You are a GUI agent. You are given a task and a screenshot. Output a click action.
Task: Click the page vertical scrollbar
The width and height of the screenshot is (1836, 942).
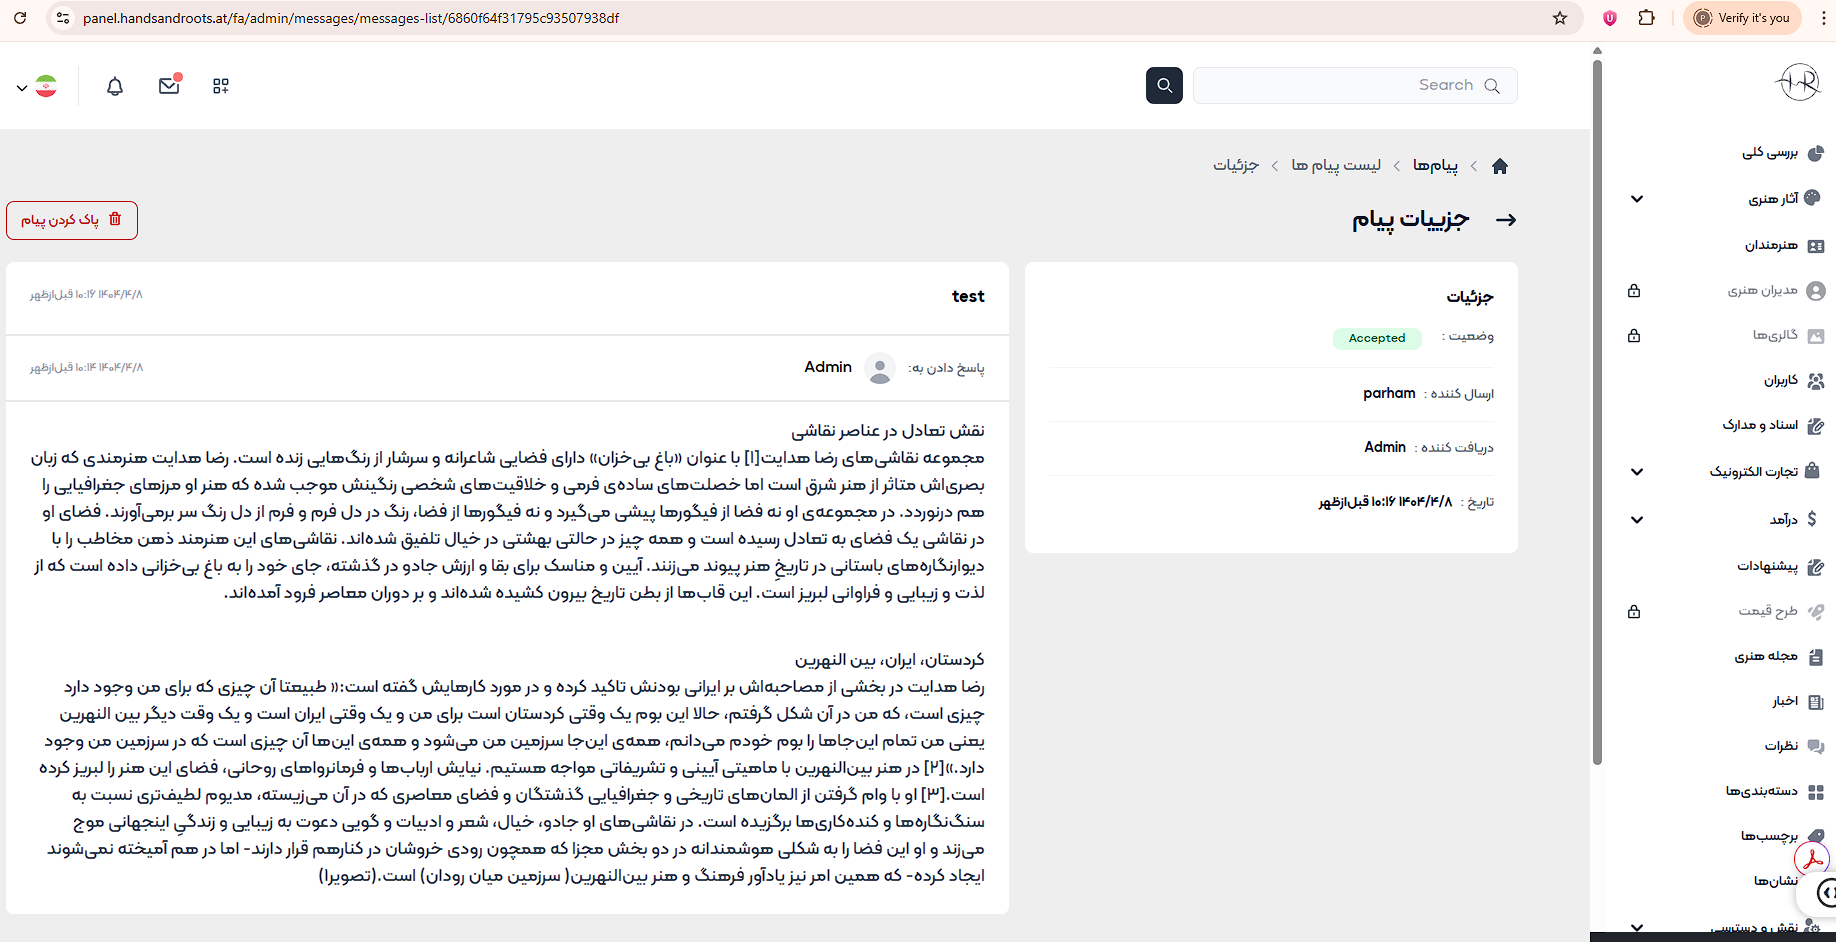1597,410
